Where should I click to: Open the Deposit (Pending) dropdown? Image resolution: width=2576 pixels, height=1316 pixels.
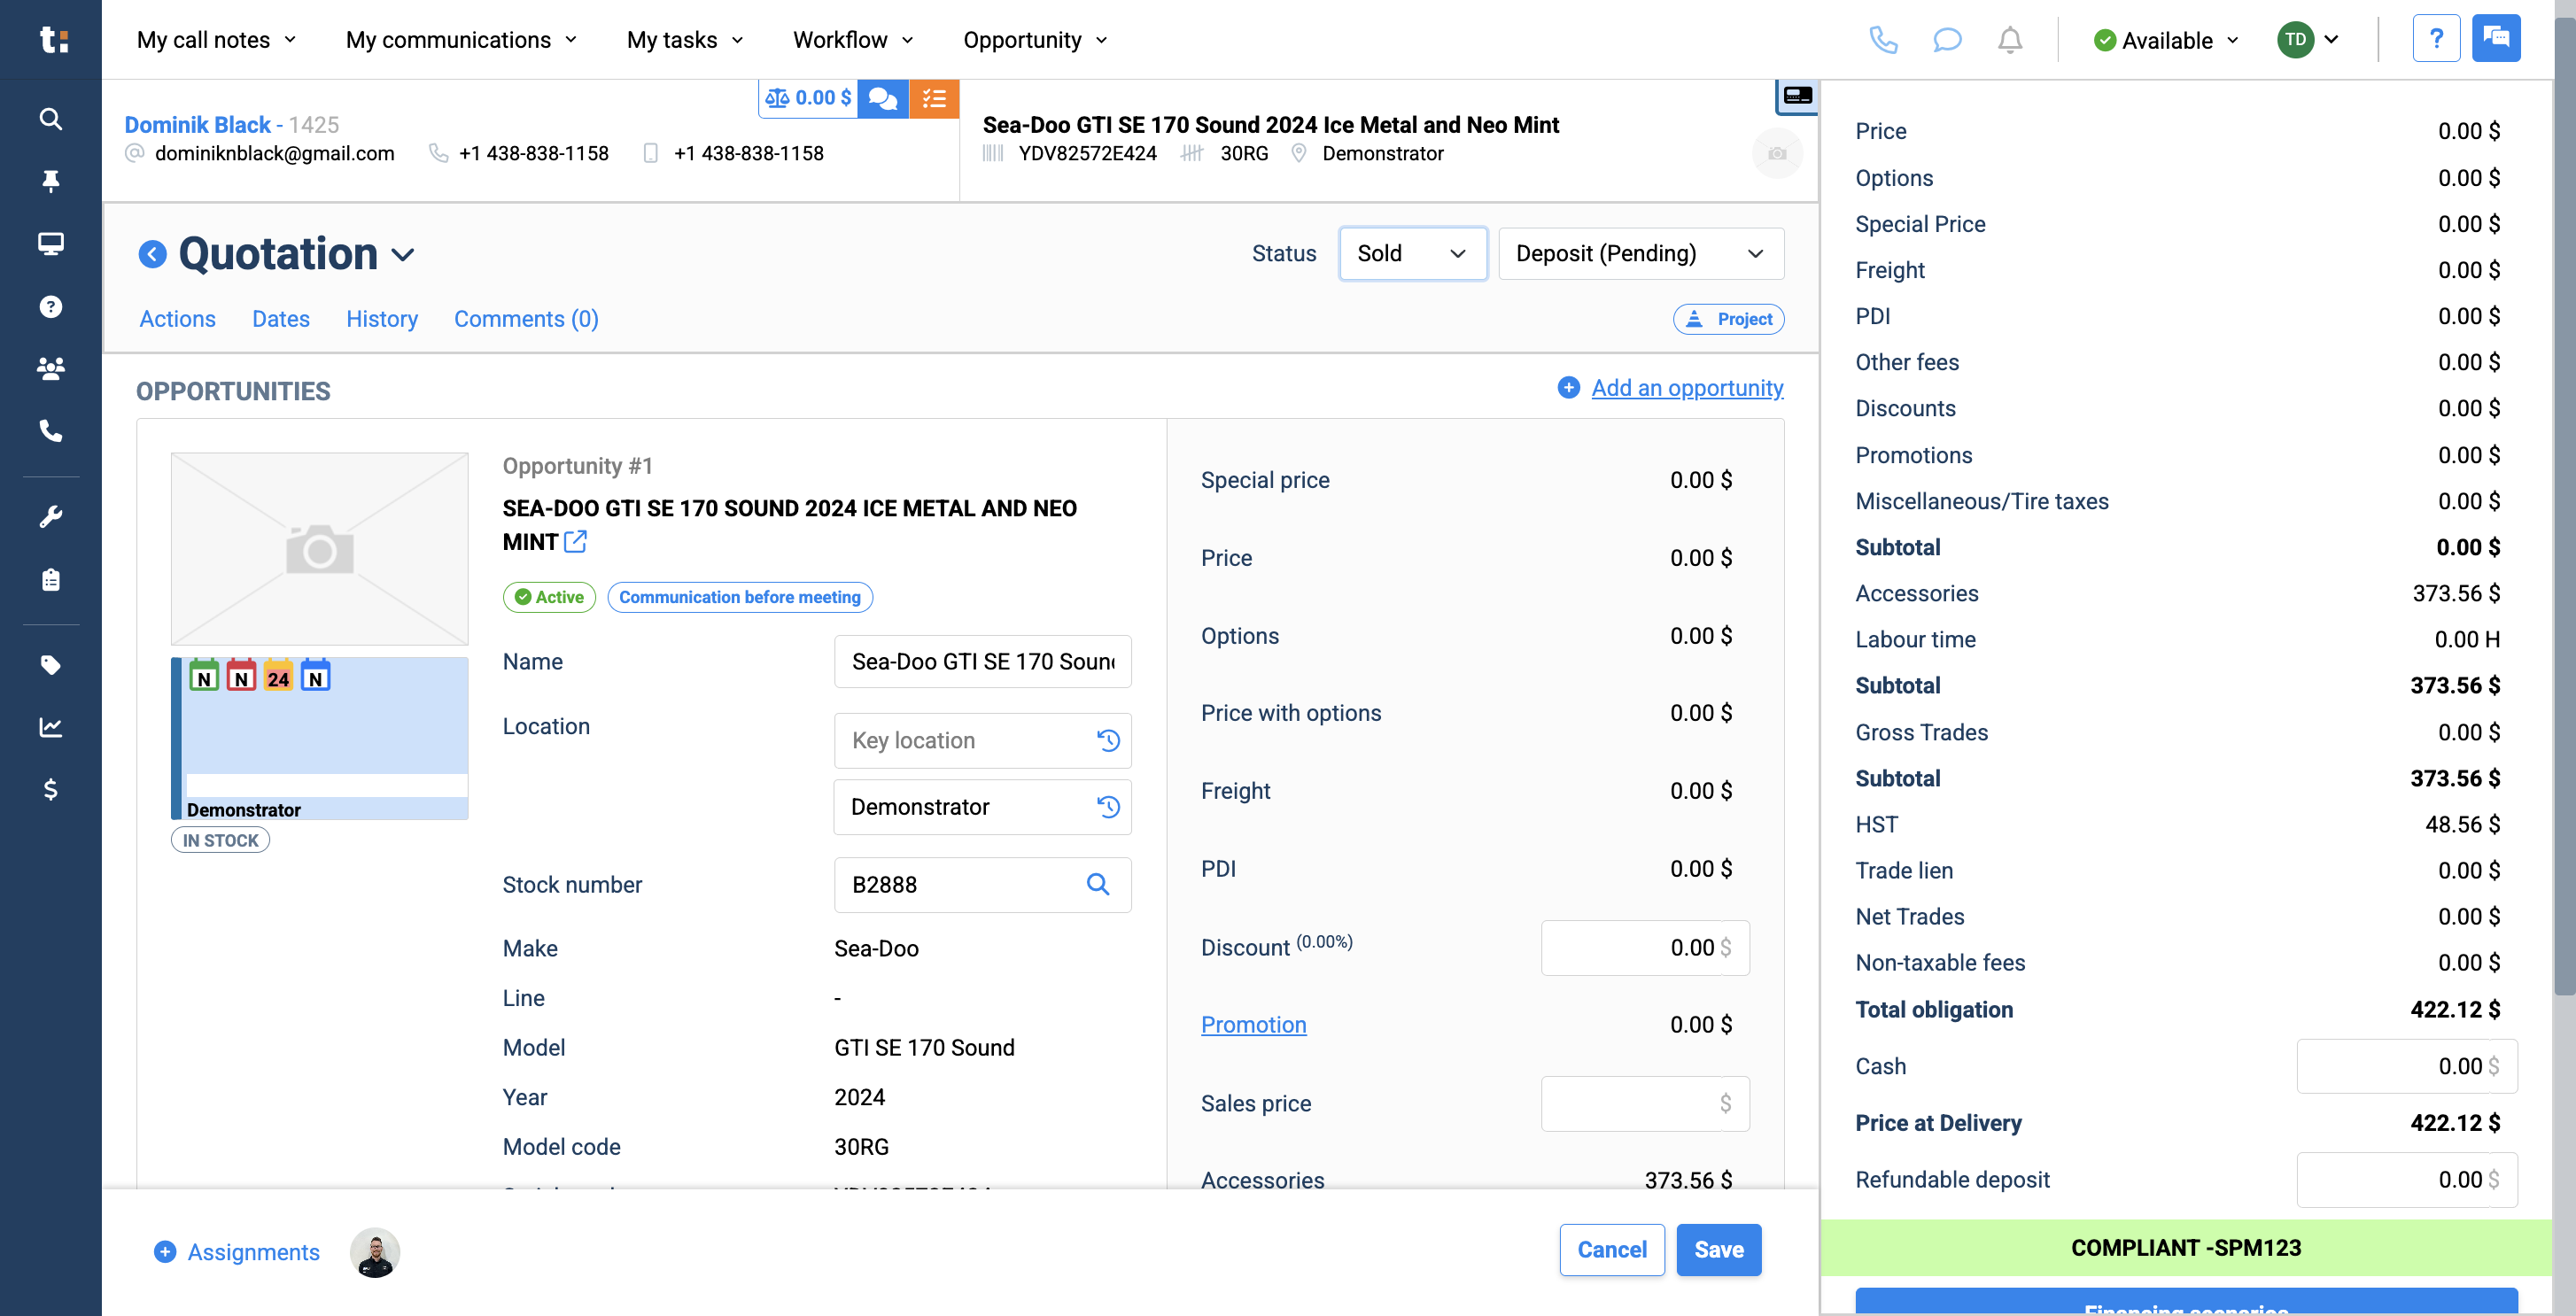[x=1640, y=254]
